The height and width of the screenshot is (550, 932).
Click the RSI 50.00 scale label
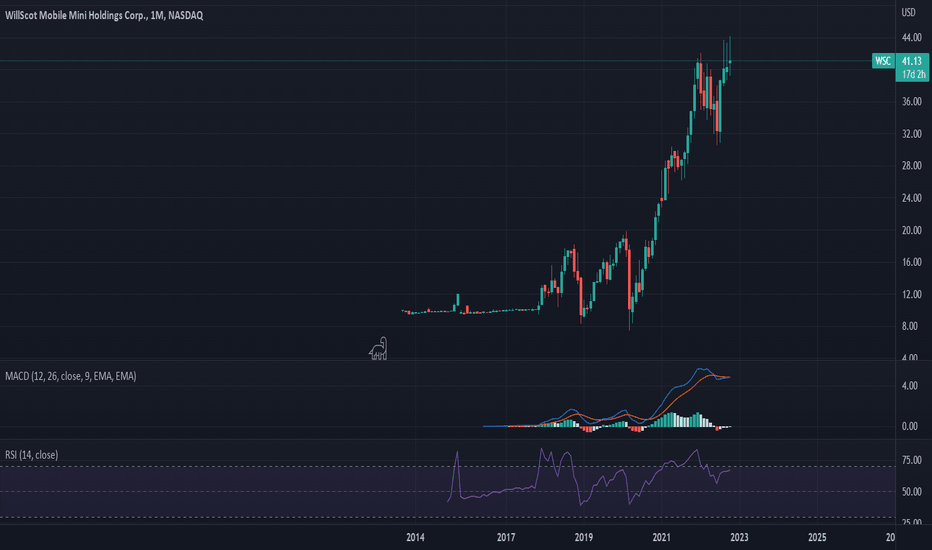(x=912, y=492)
